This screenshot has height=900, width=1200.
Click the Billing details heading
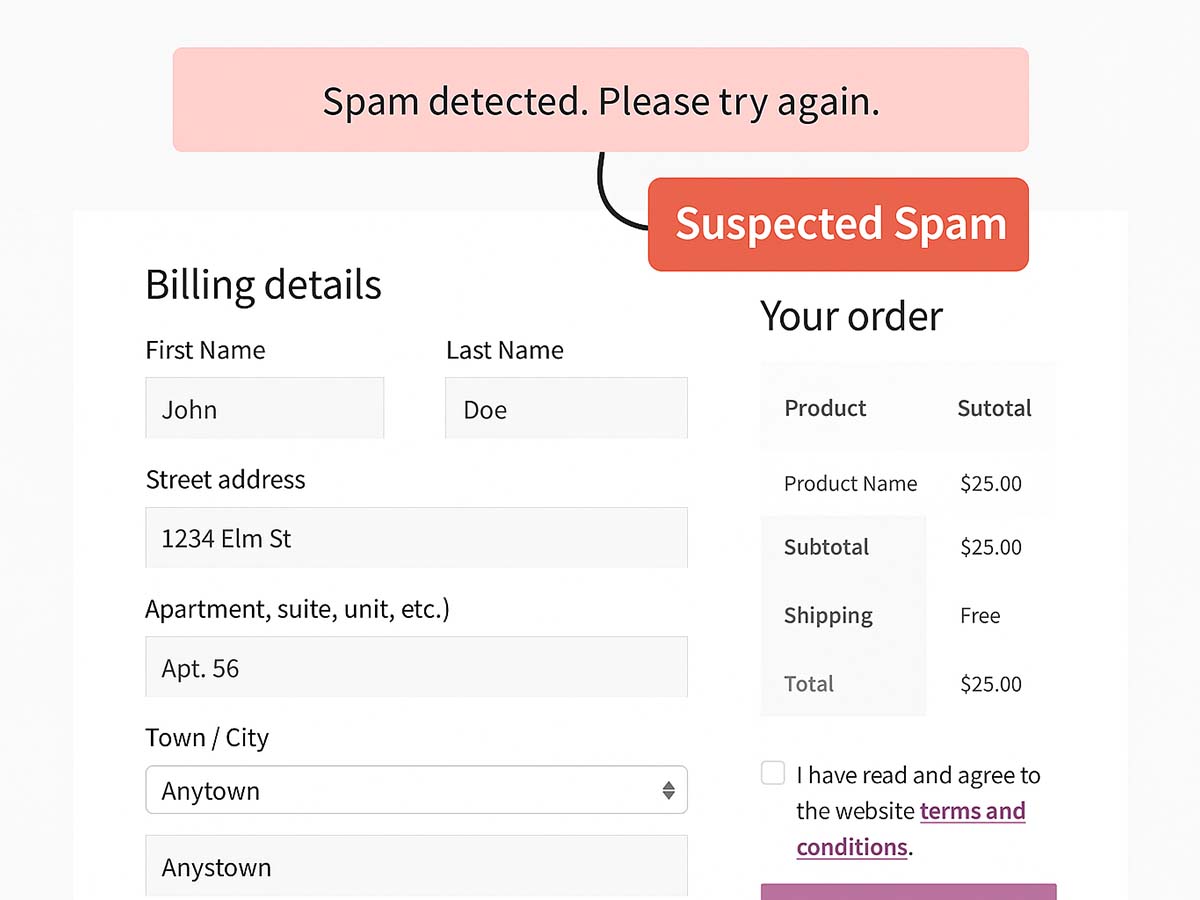pyautogui.click(x=263, y=285)
